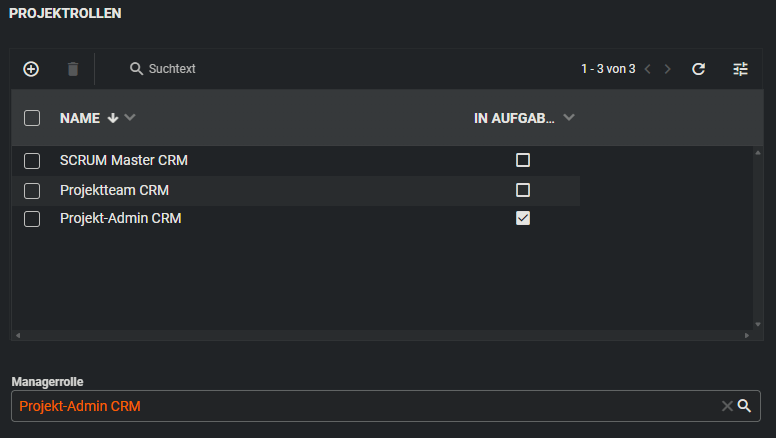Open the table column settings icon
The width and height of the screenshot is (776, 438).
coord(740,69)
